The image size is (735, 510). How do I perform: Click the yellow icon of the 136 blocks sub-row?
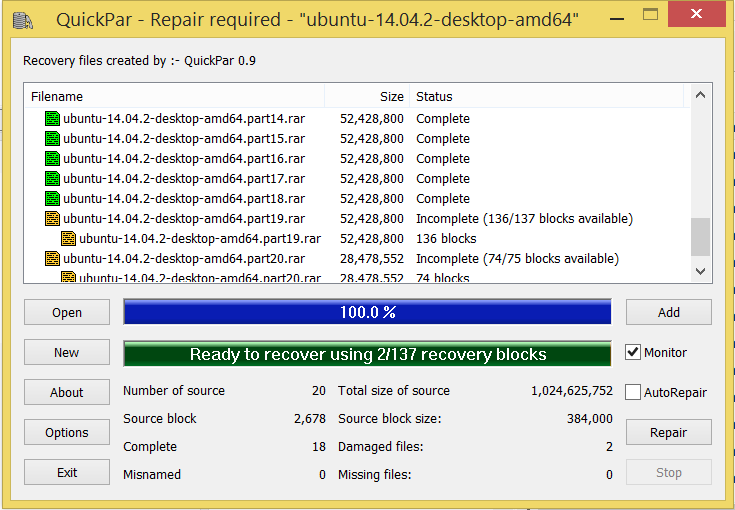[68, 239]
